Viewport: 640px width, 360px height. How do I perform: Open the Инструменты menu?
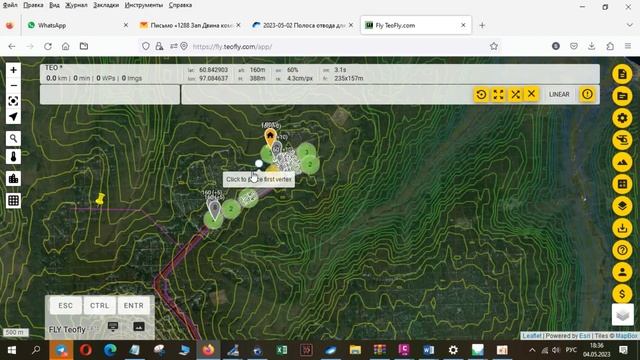point(144,5)
